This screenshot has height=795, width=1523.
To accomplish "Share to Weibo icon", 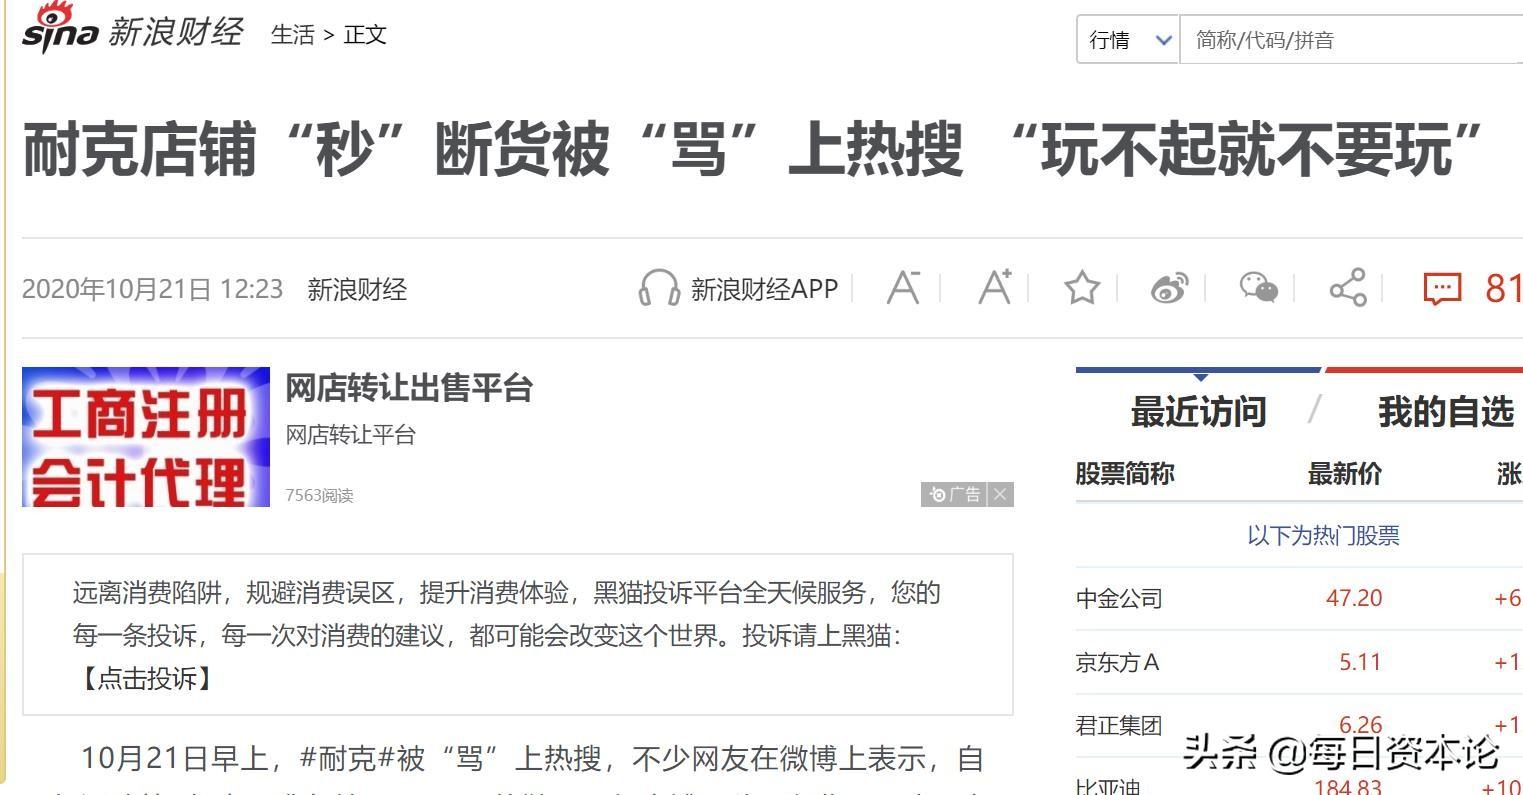I will (1169, 289).
